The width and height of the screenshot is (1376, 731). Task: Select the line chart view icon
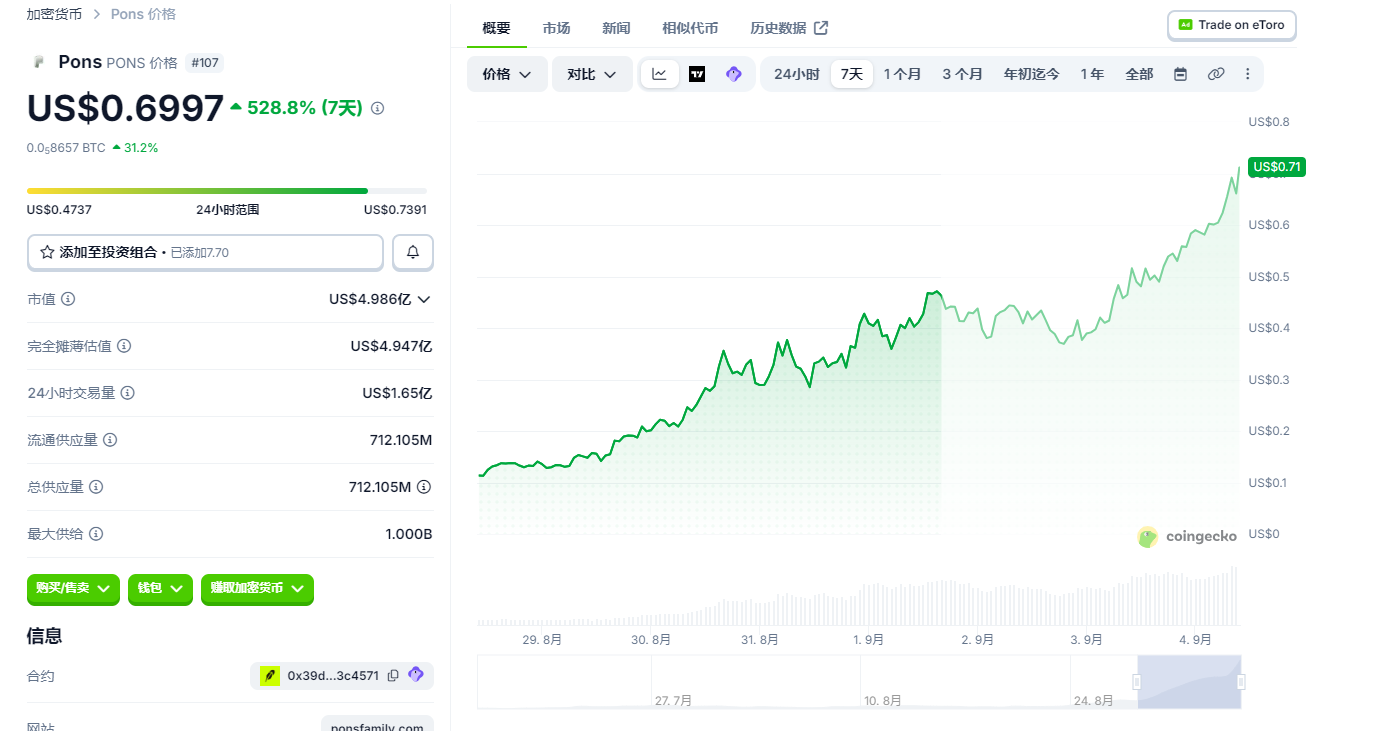(x=660, y=74)
